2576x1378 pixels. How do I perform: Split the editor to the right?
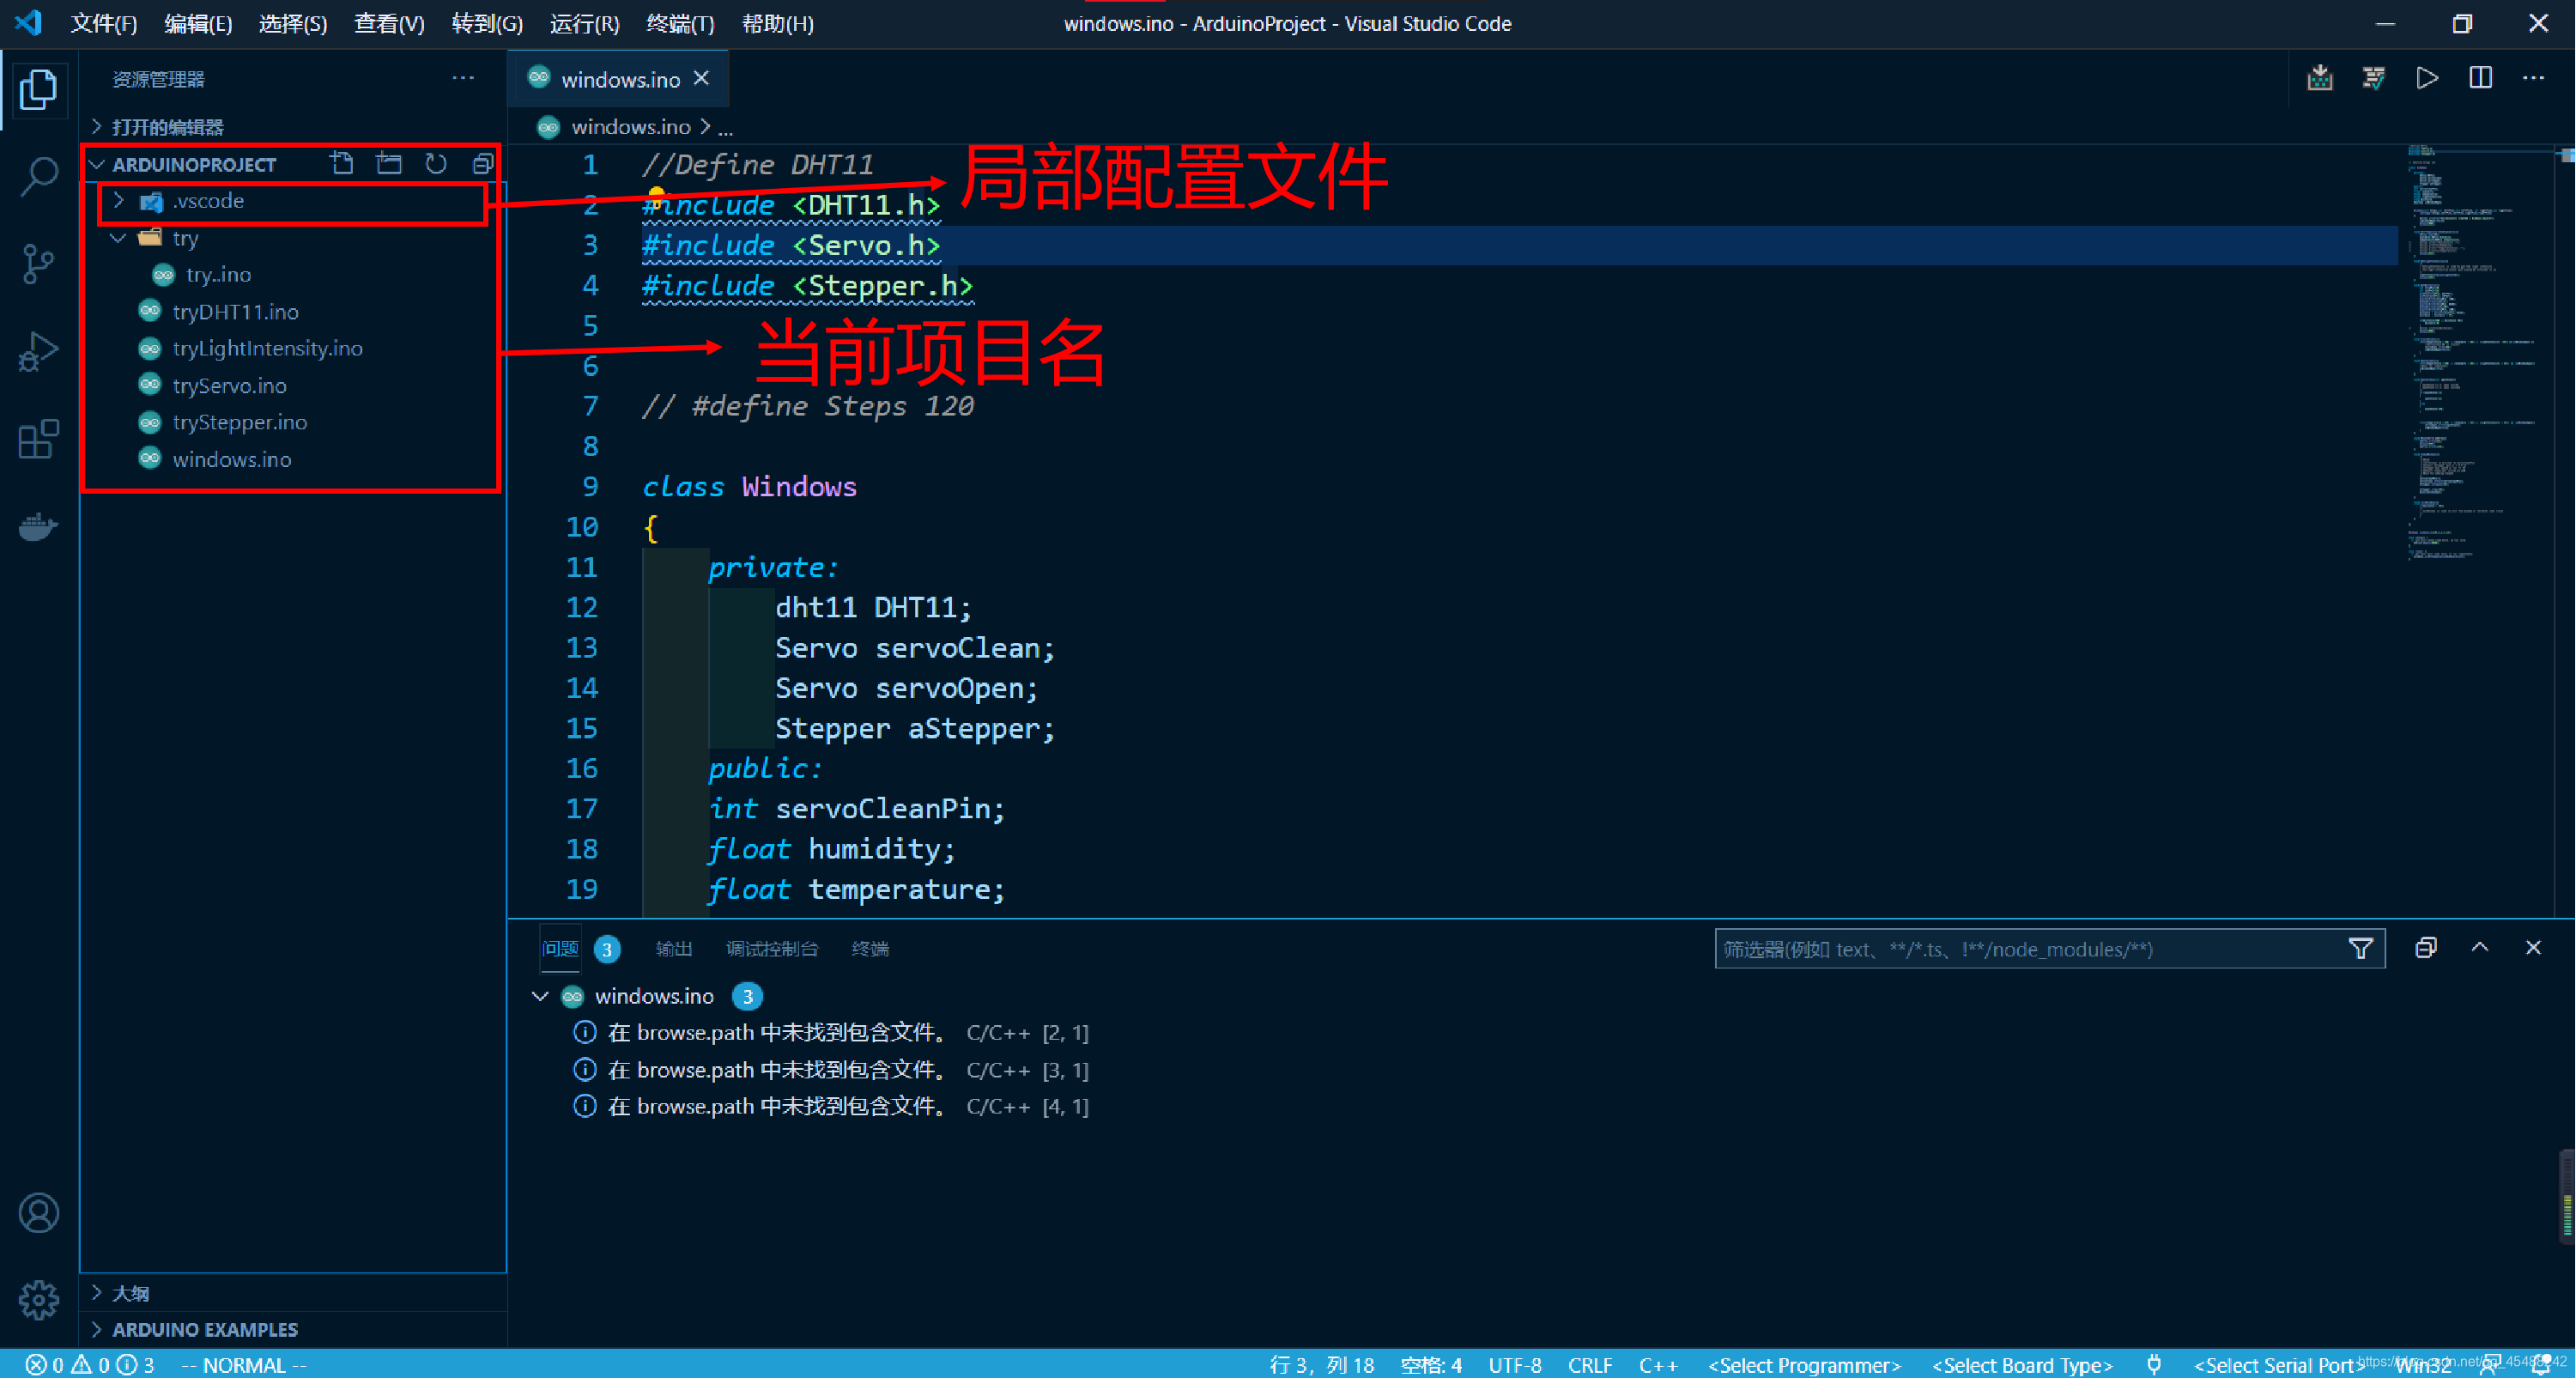2480,78
